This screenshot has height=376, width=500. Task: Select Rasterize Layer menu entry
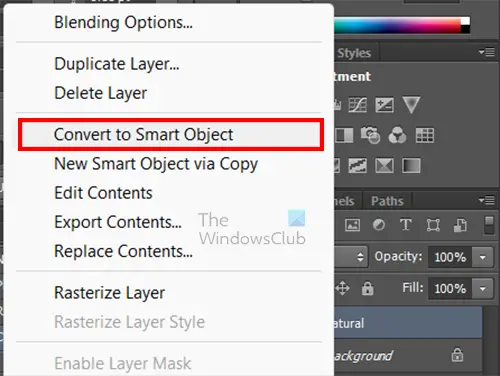[x=109, y=293]
